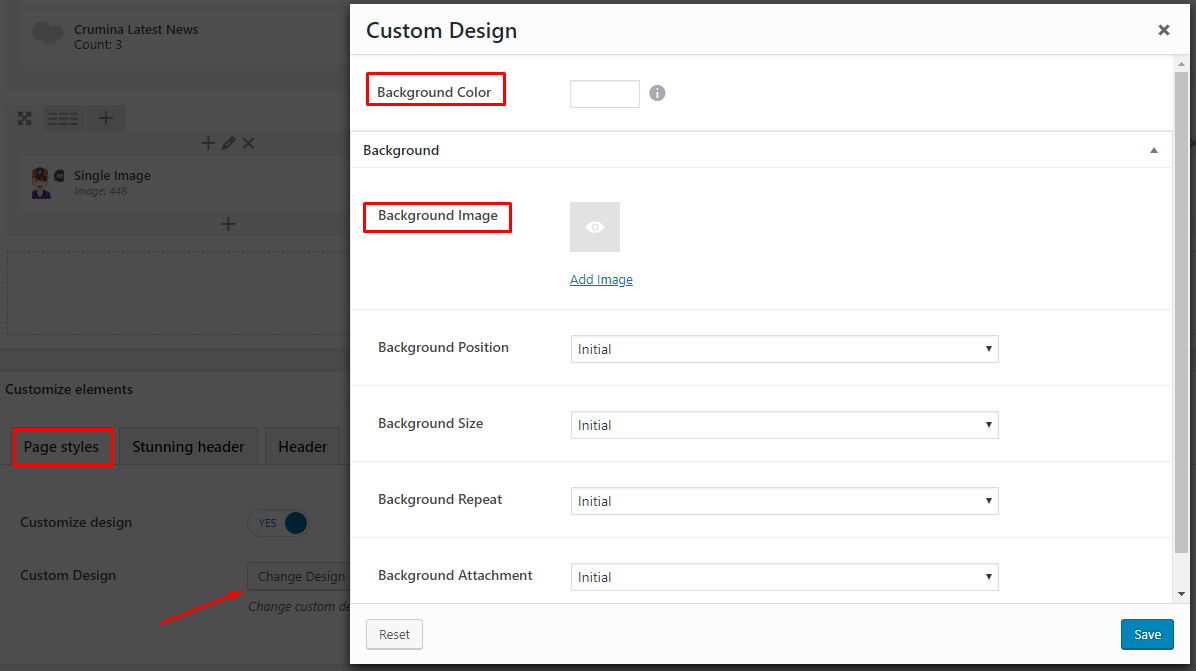Switch to the Page styles tab
The width and height of the screenshot is (1196, 671).
[x=62, y=447]
